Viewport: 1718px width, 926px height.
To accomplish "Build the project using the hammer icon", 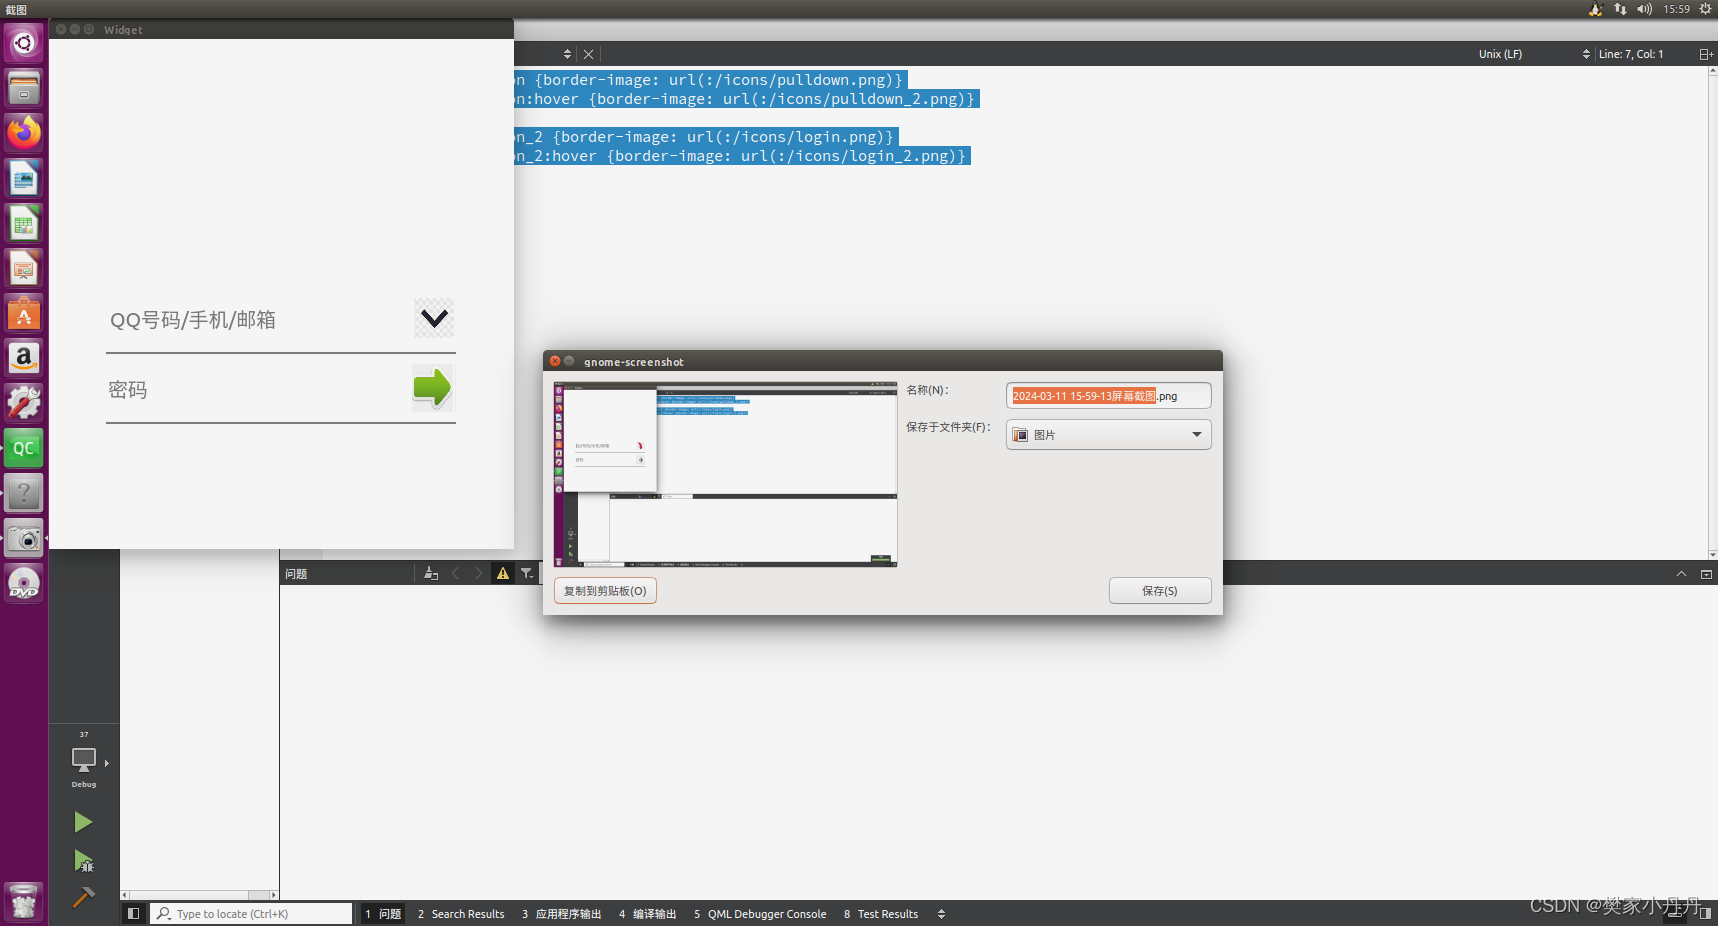I will [x=83, y=898].
